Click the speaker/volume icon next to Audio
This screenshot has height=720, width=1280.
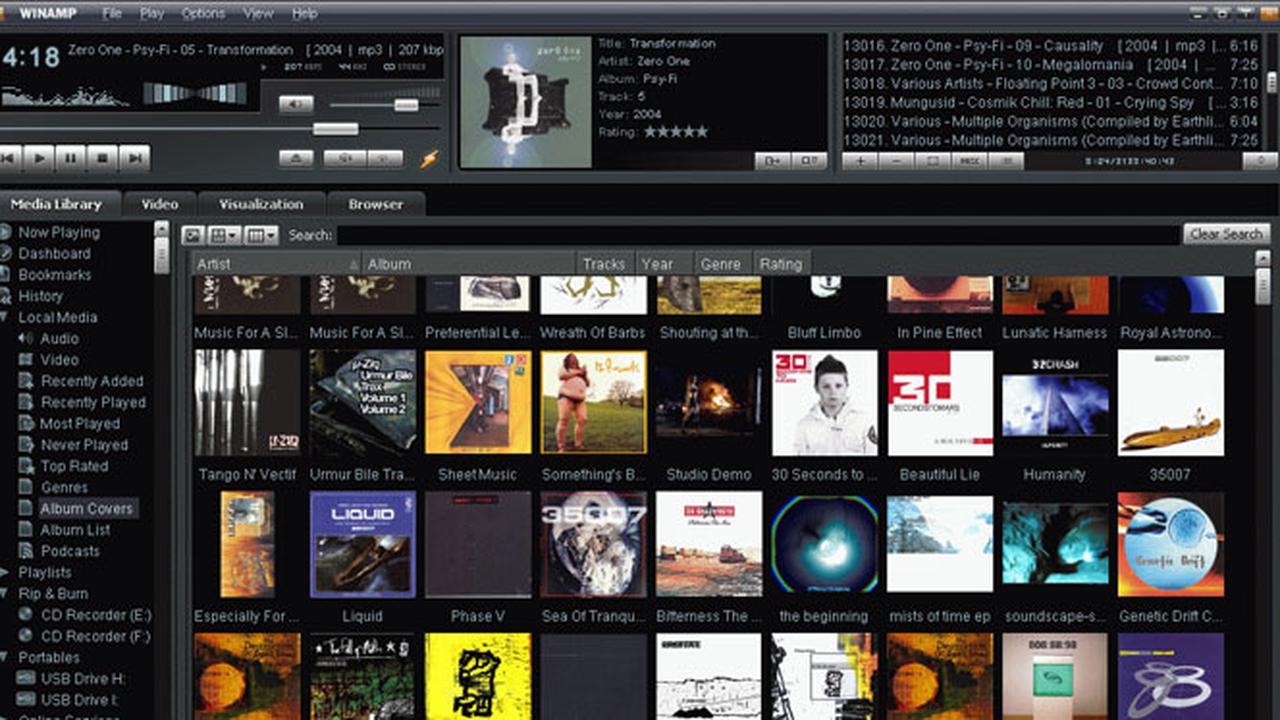pos(24,338)
